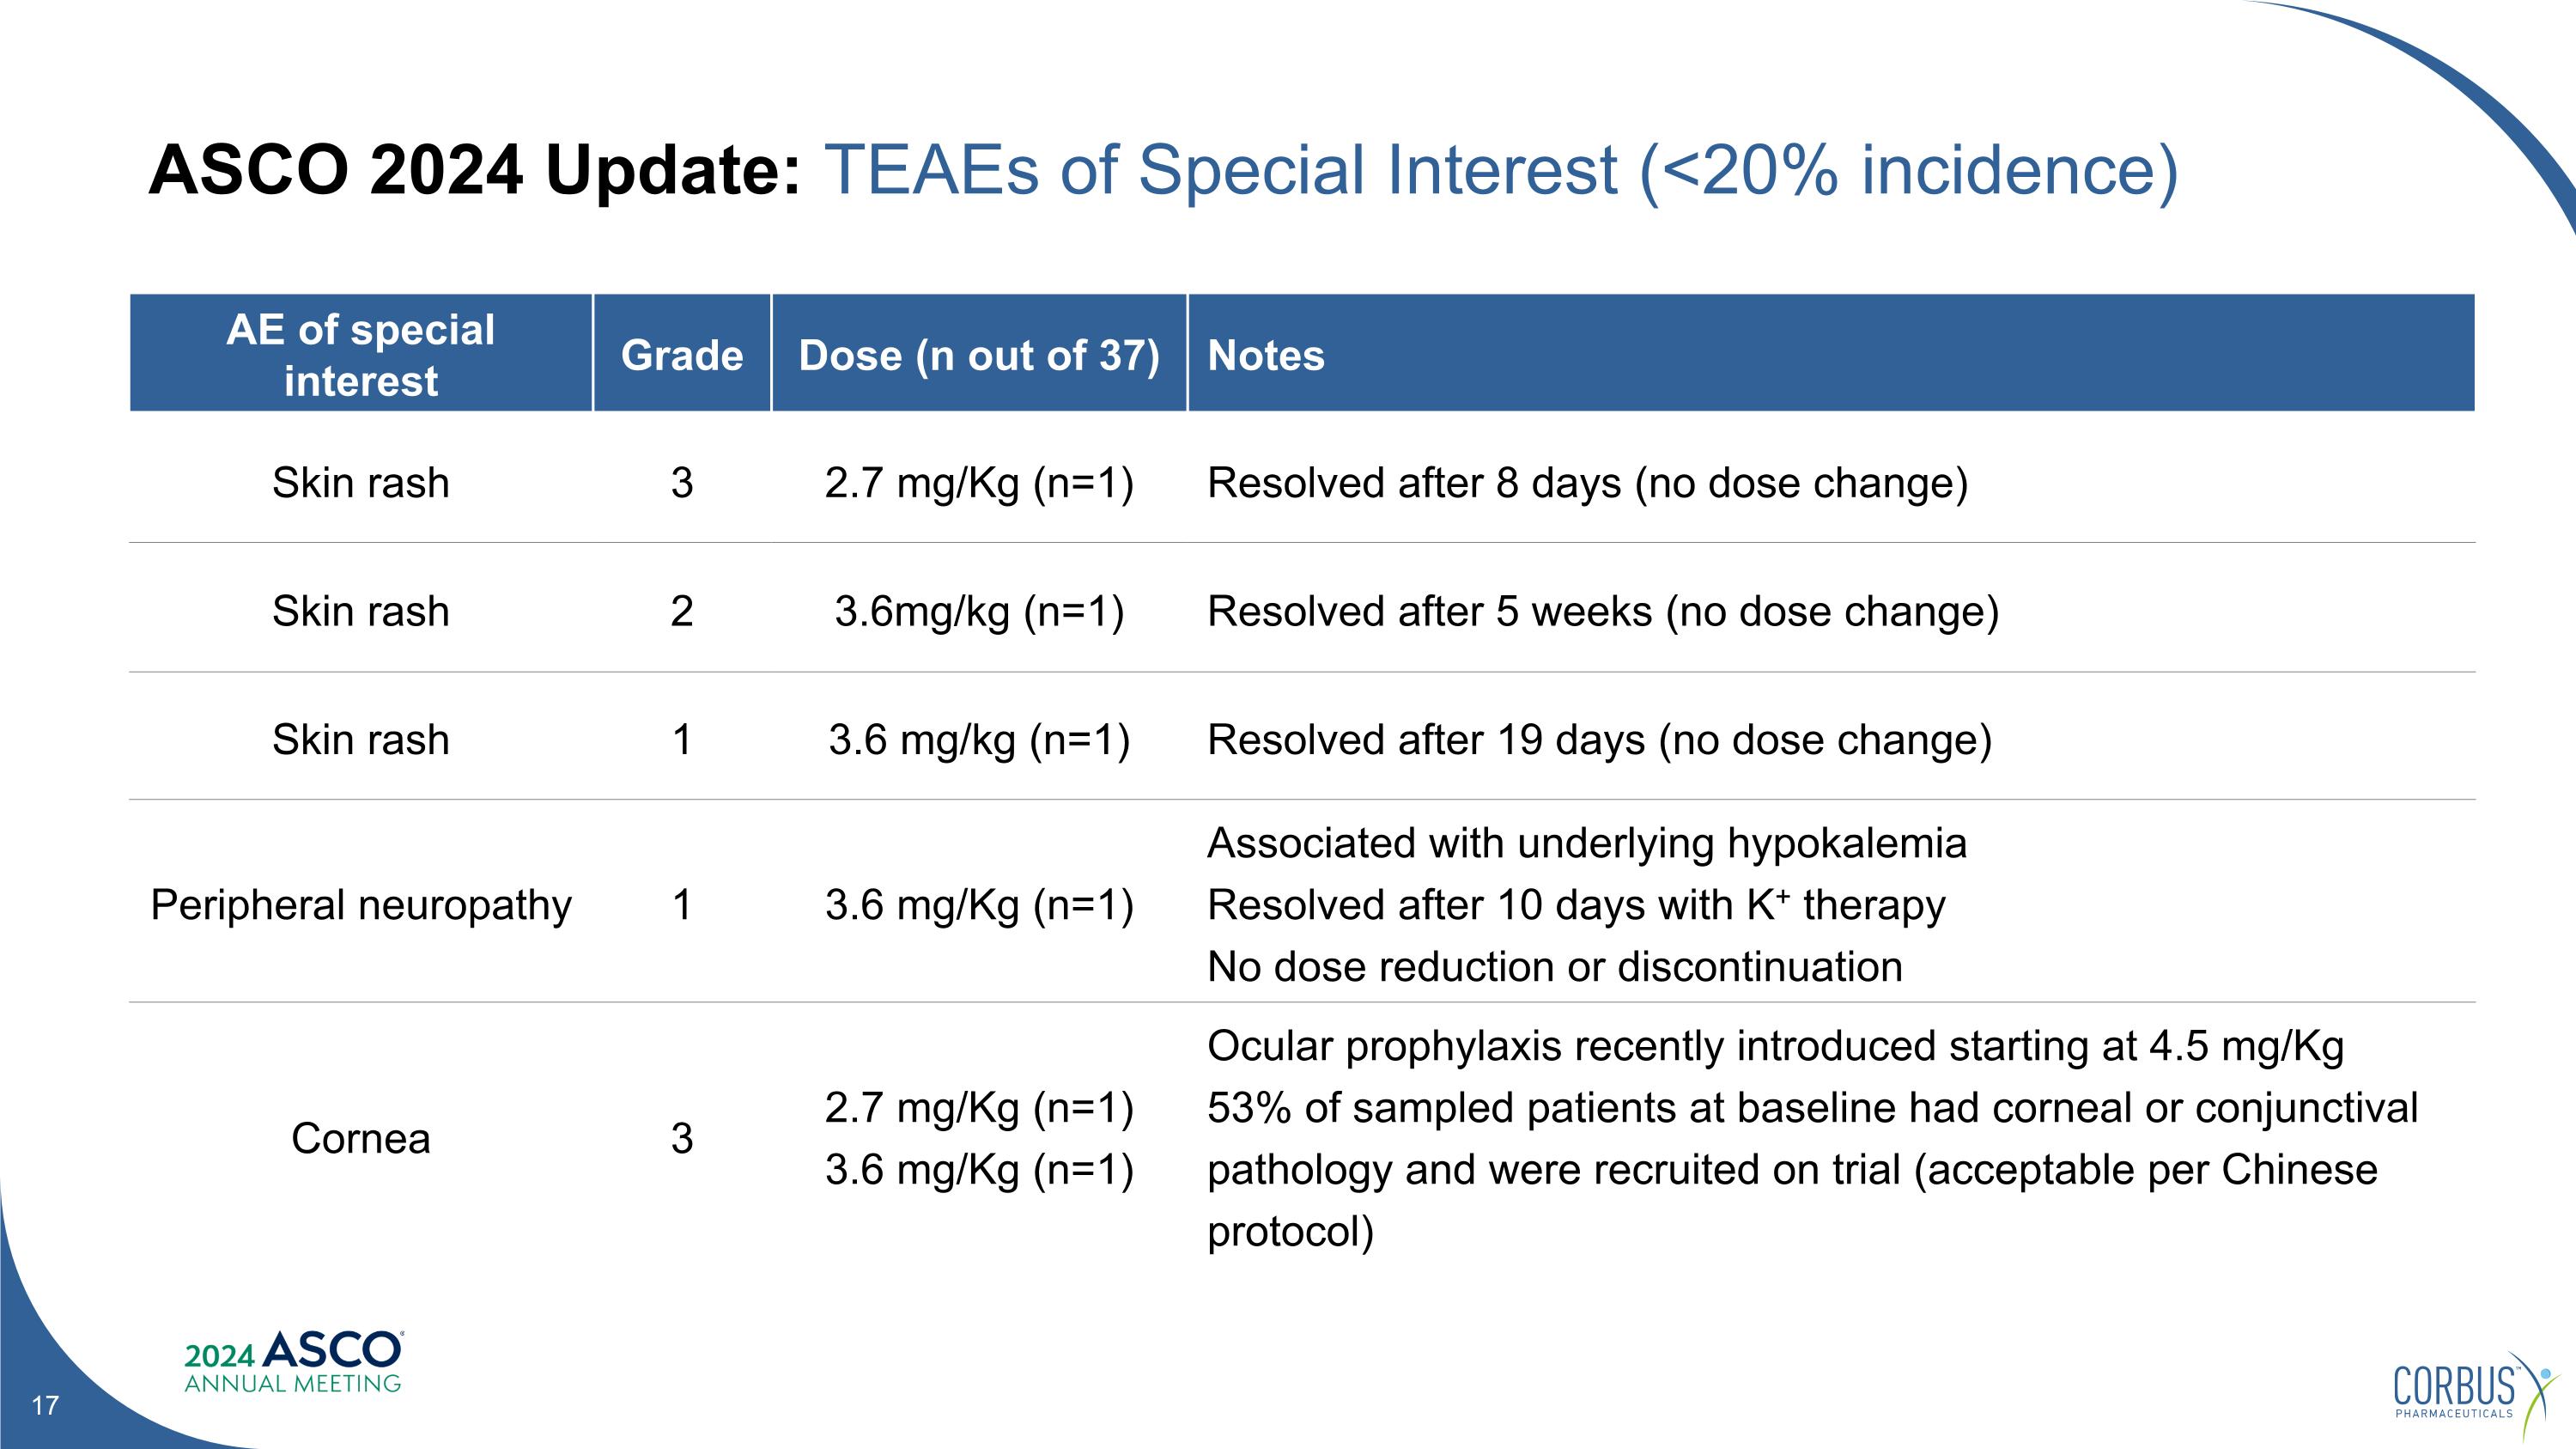Select the slide number 17
2576x1449 pixels.
coord(45,1406)
